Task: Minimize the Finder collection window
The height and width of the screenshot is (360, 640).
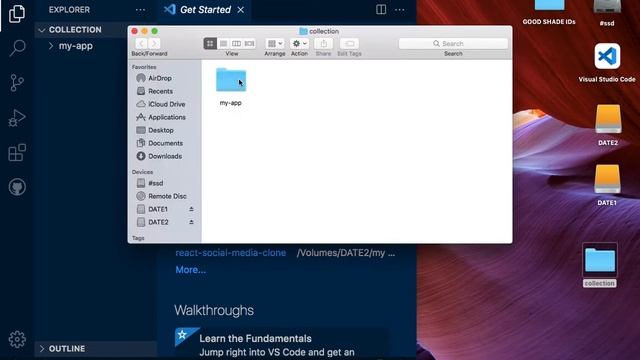Action: coord(144,31)
